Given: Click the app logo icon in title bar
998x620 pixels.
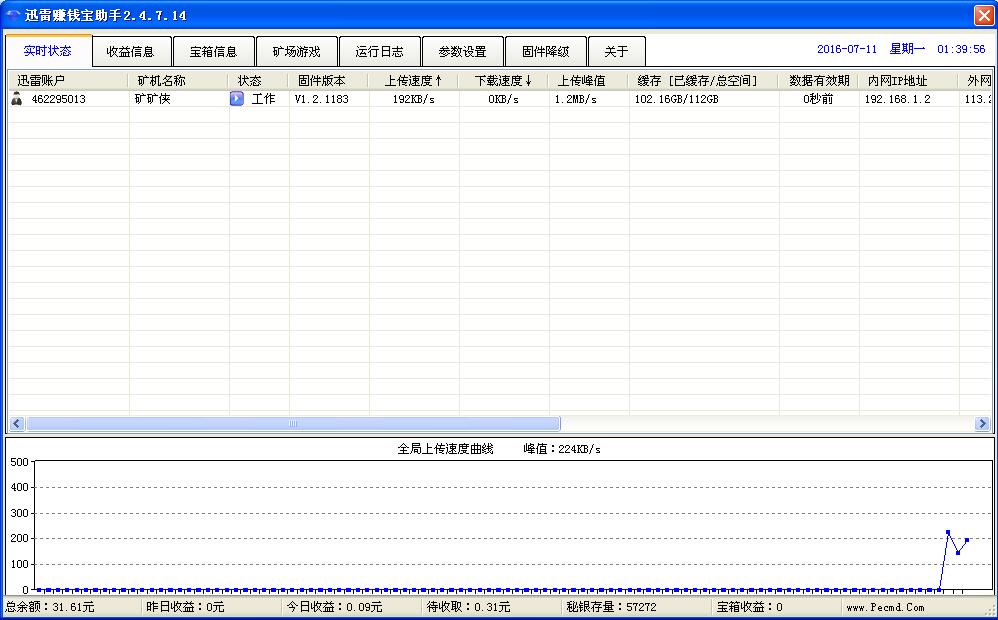Looking at the screenshot, I should [x=13, y=15].
